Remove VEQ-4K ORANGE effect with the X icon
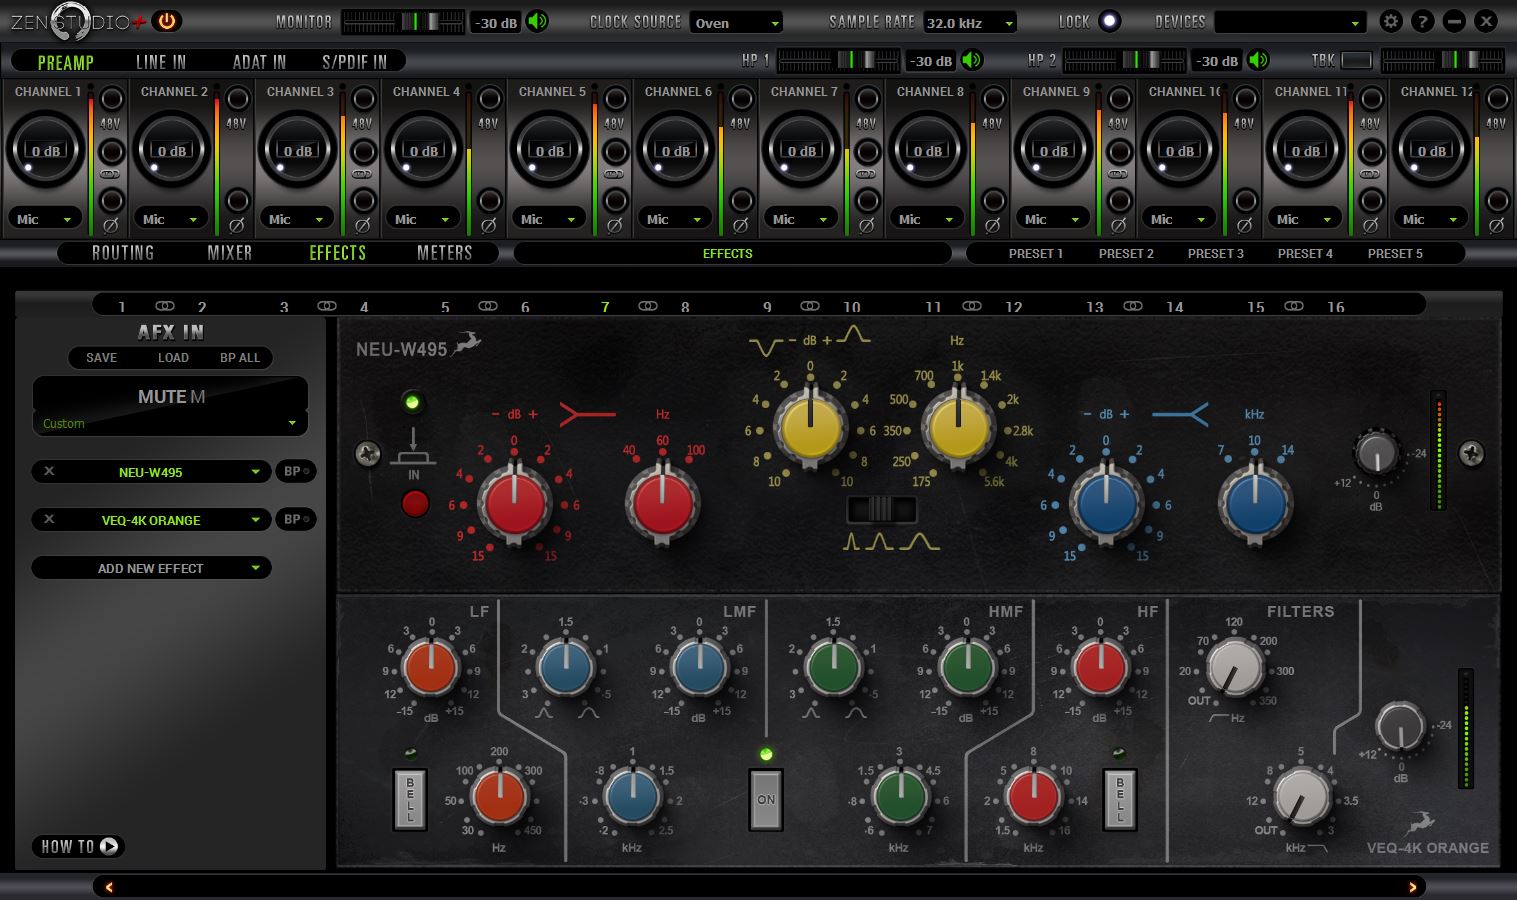Image resolution: width=1517 pixels, height=900 pixels. [x=49, y=519]
